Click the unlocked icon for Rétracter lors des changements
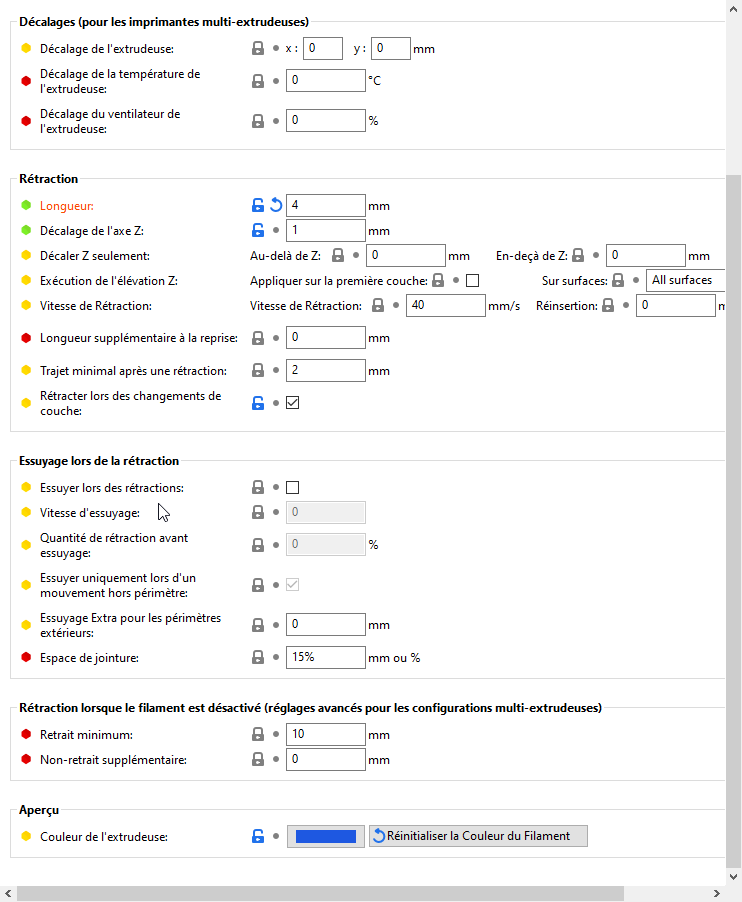This screenshot has width=742, height=902. coord(258,403)
